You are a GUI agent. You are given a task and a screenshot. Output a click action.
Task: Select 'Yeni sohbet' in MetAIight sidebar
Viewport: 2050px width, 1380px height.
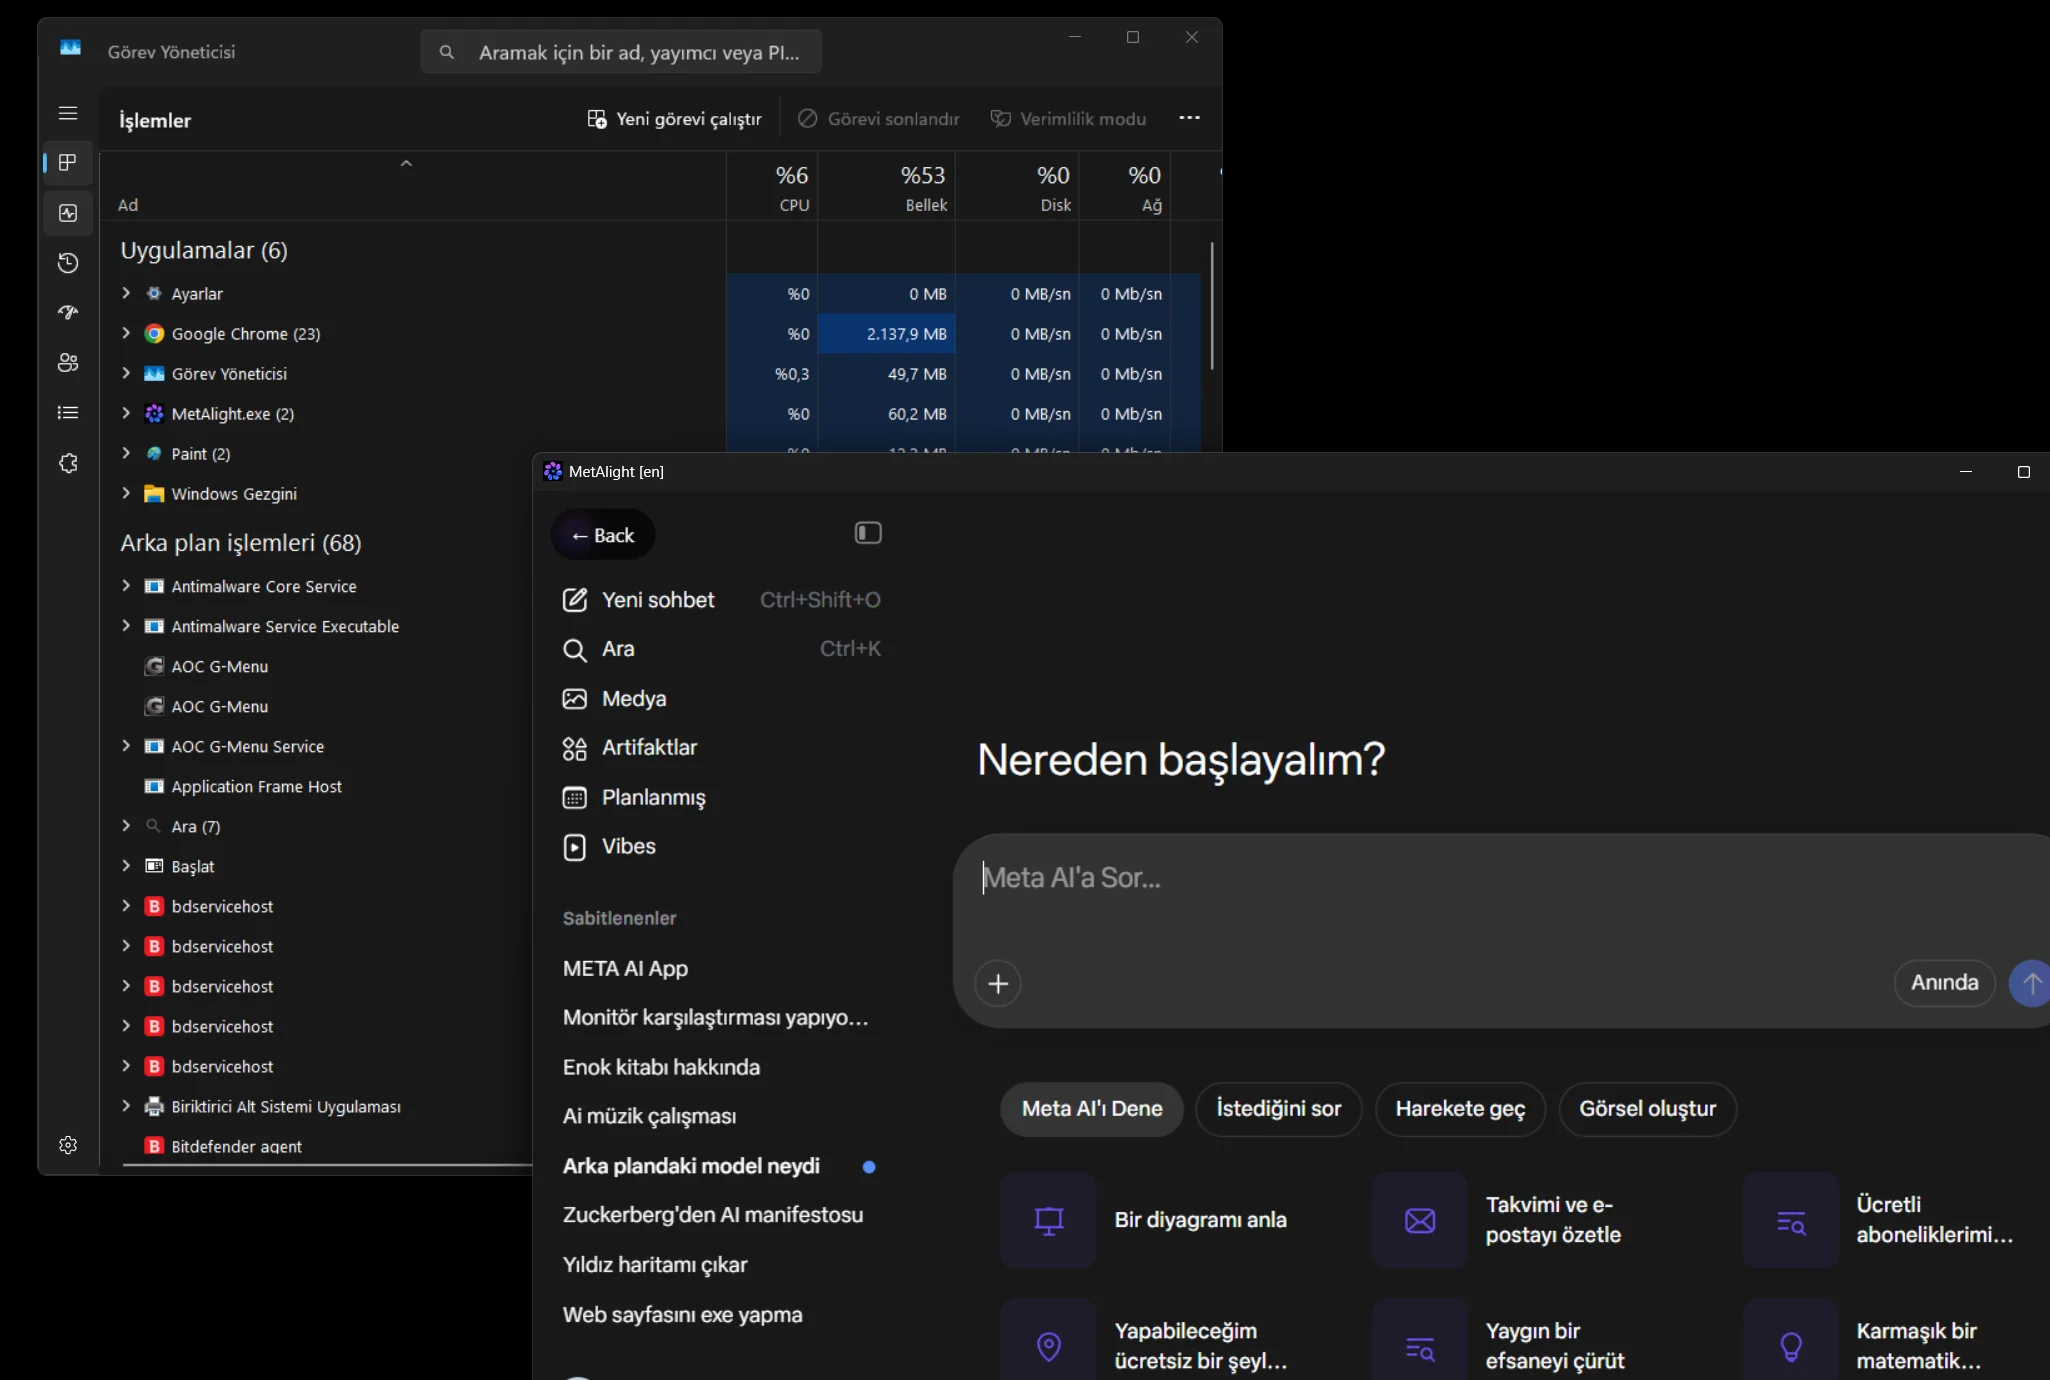[x=721, y=600]
